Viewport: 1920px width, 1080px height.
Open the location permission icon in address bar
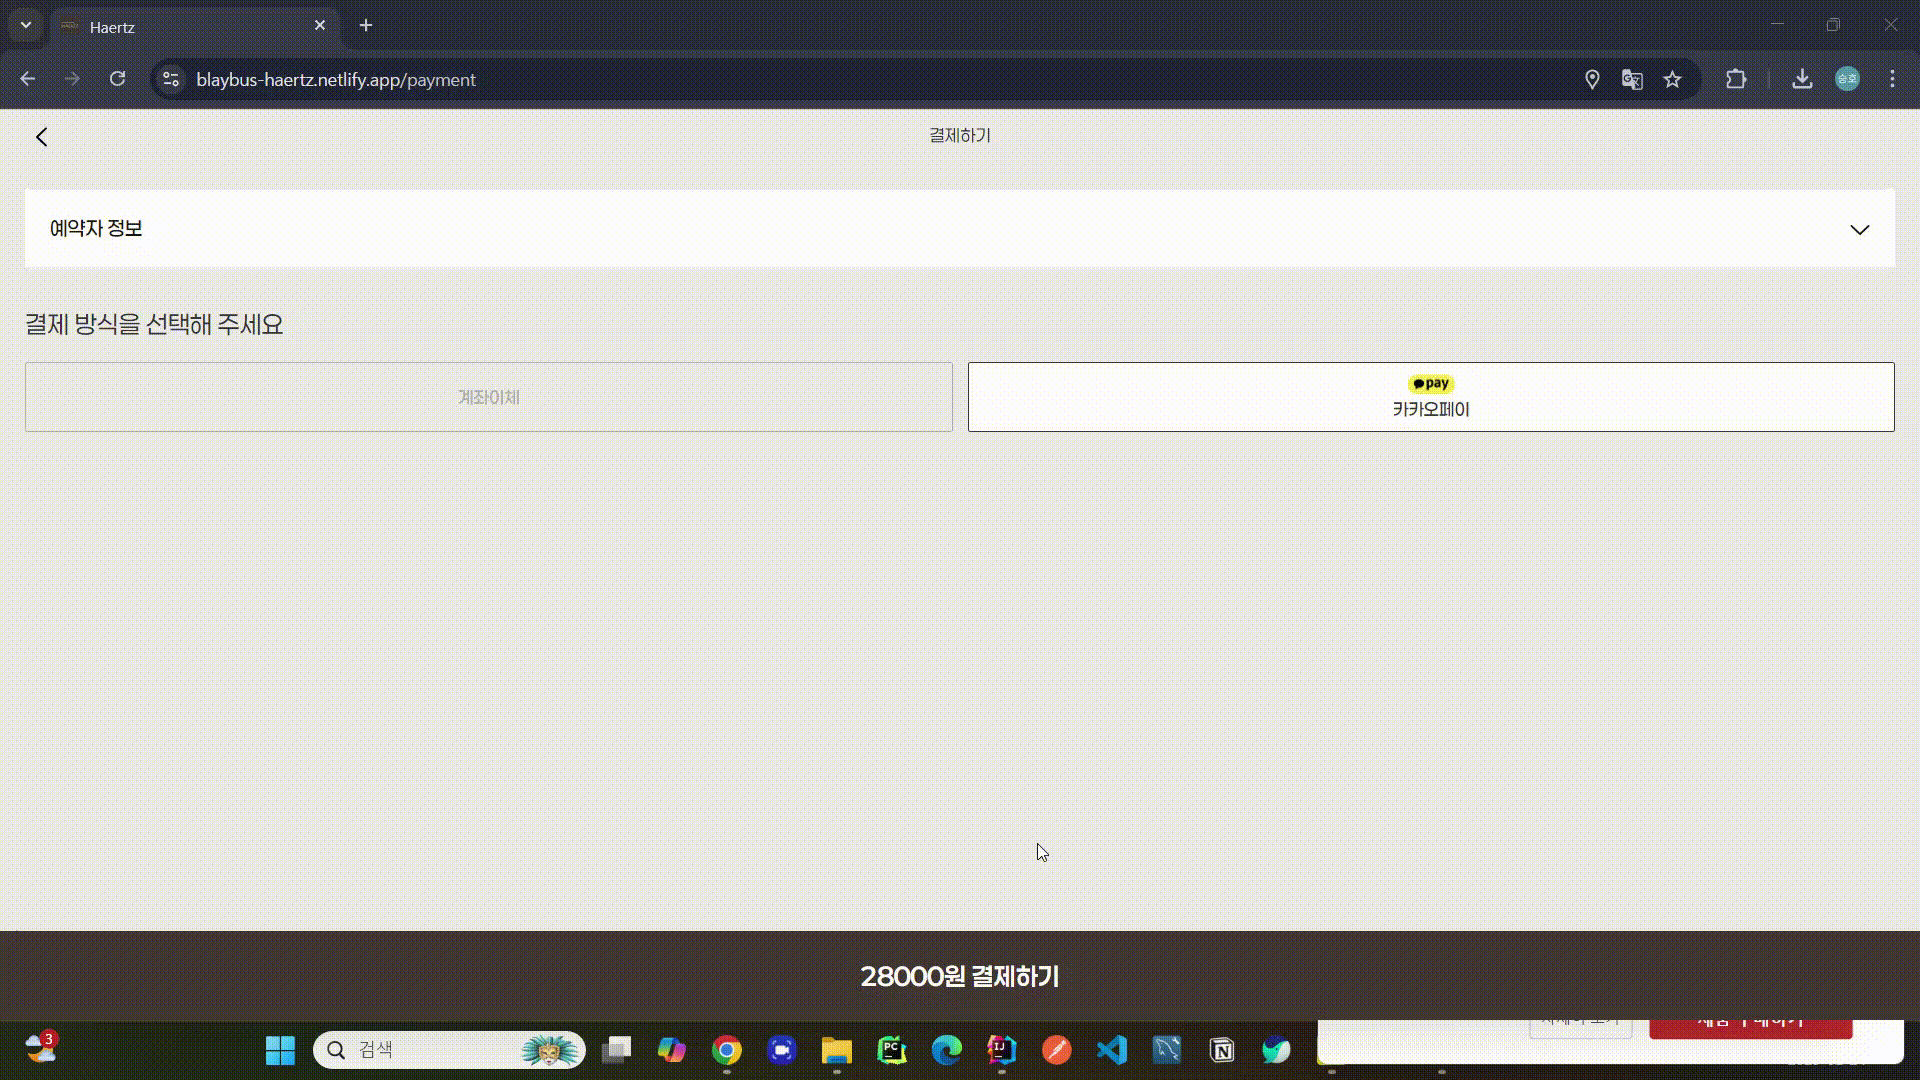1592,79
